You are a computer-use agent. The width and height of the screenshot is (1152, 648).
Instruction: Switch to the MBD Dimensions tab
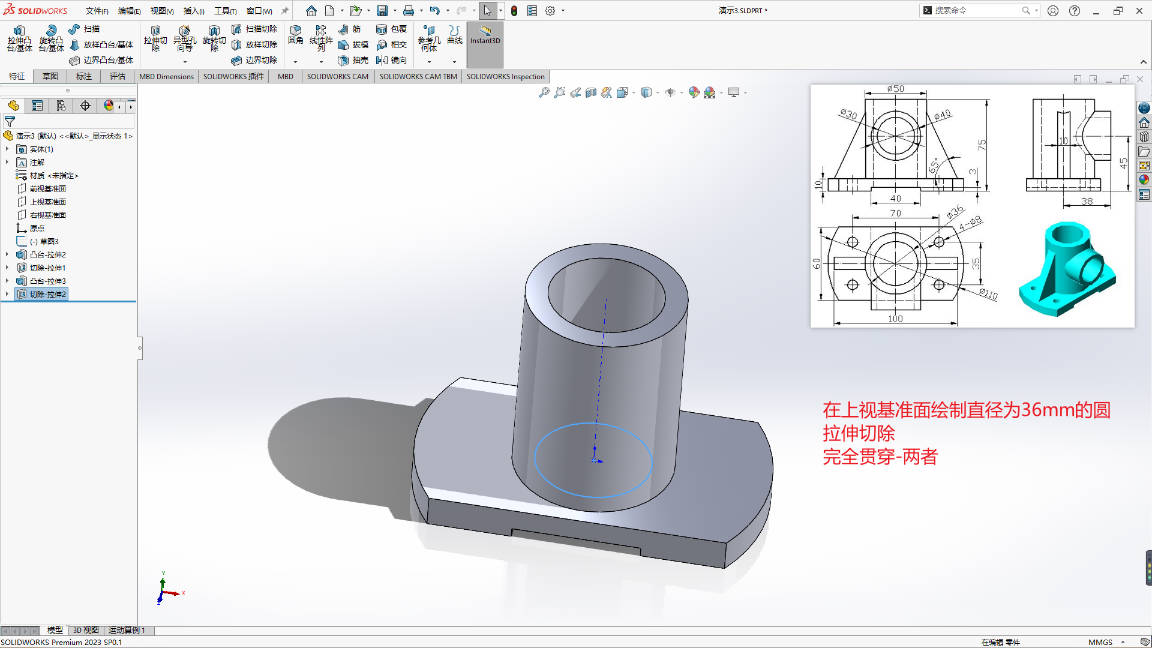167,76
